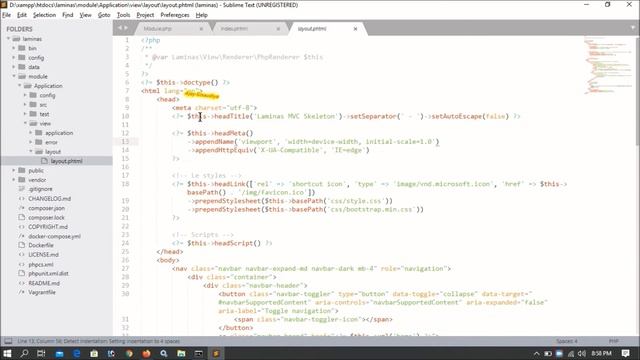Open the tab list dropdown arrow
640x360 pixels.
(x=633, y=28)
